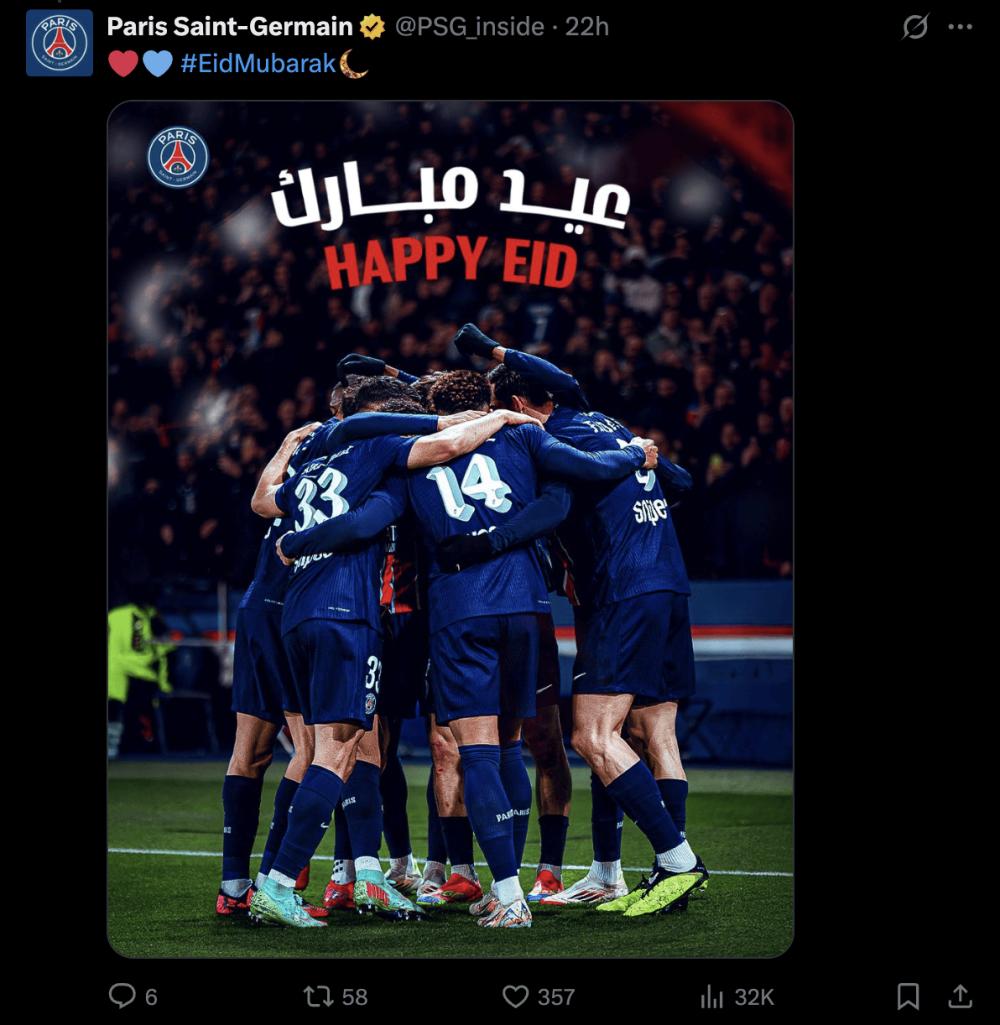Screen dimensions: 1000x1025
Task: Toggle the bookmark icon on post
Action: [908, 996]
